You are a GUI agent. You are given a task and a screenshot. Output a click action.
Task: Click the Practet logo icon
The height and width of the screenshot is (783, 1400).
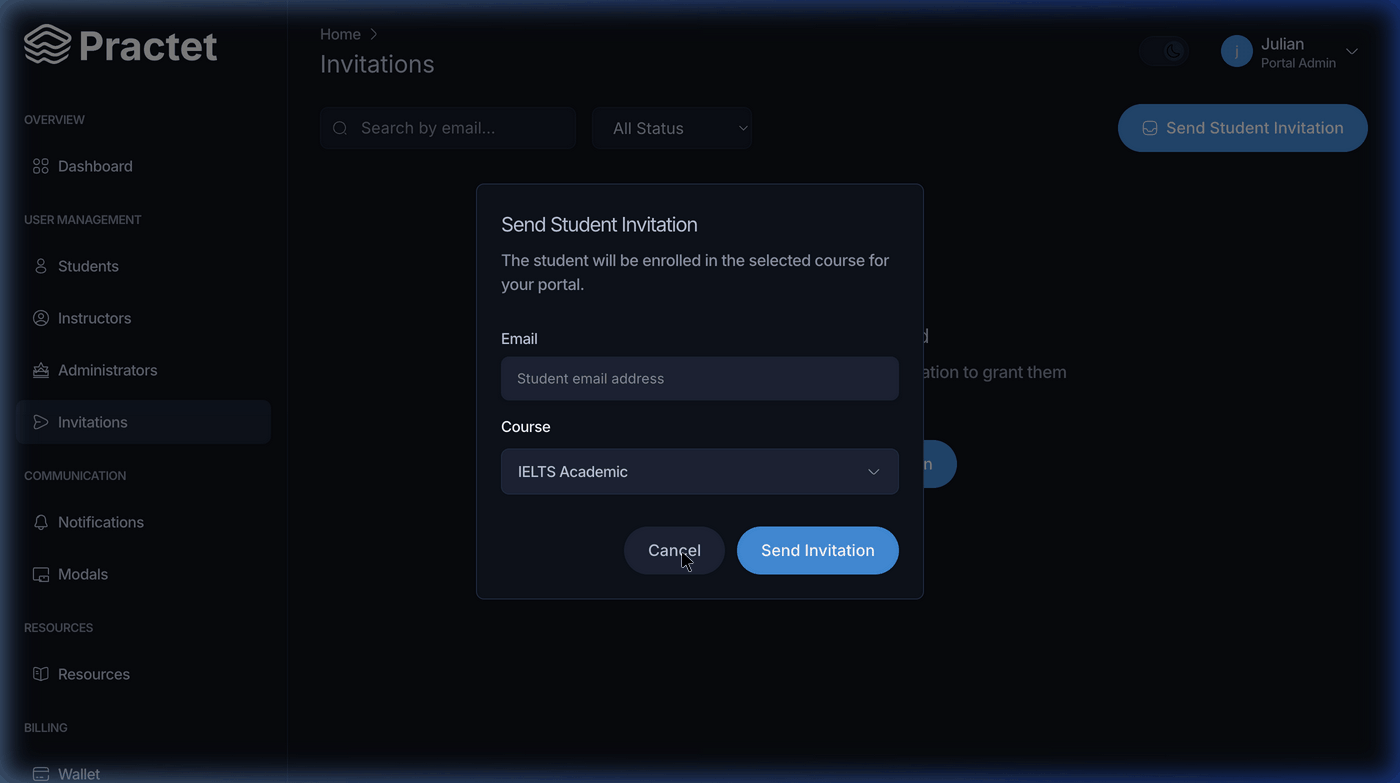tap(47, 45)
